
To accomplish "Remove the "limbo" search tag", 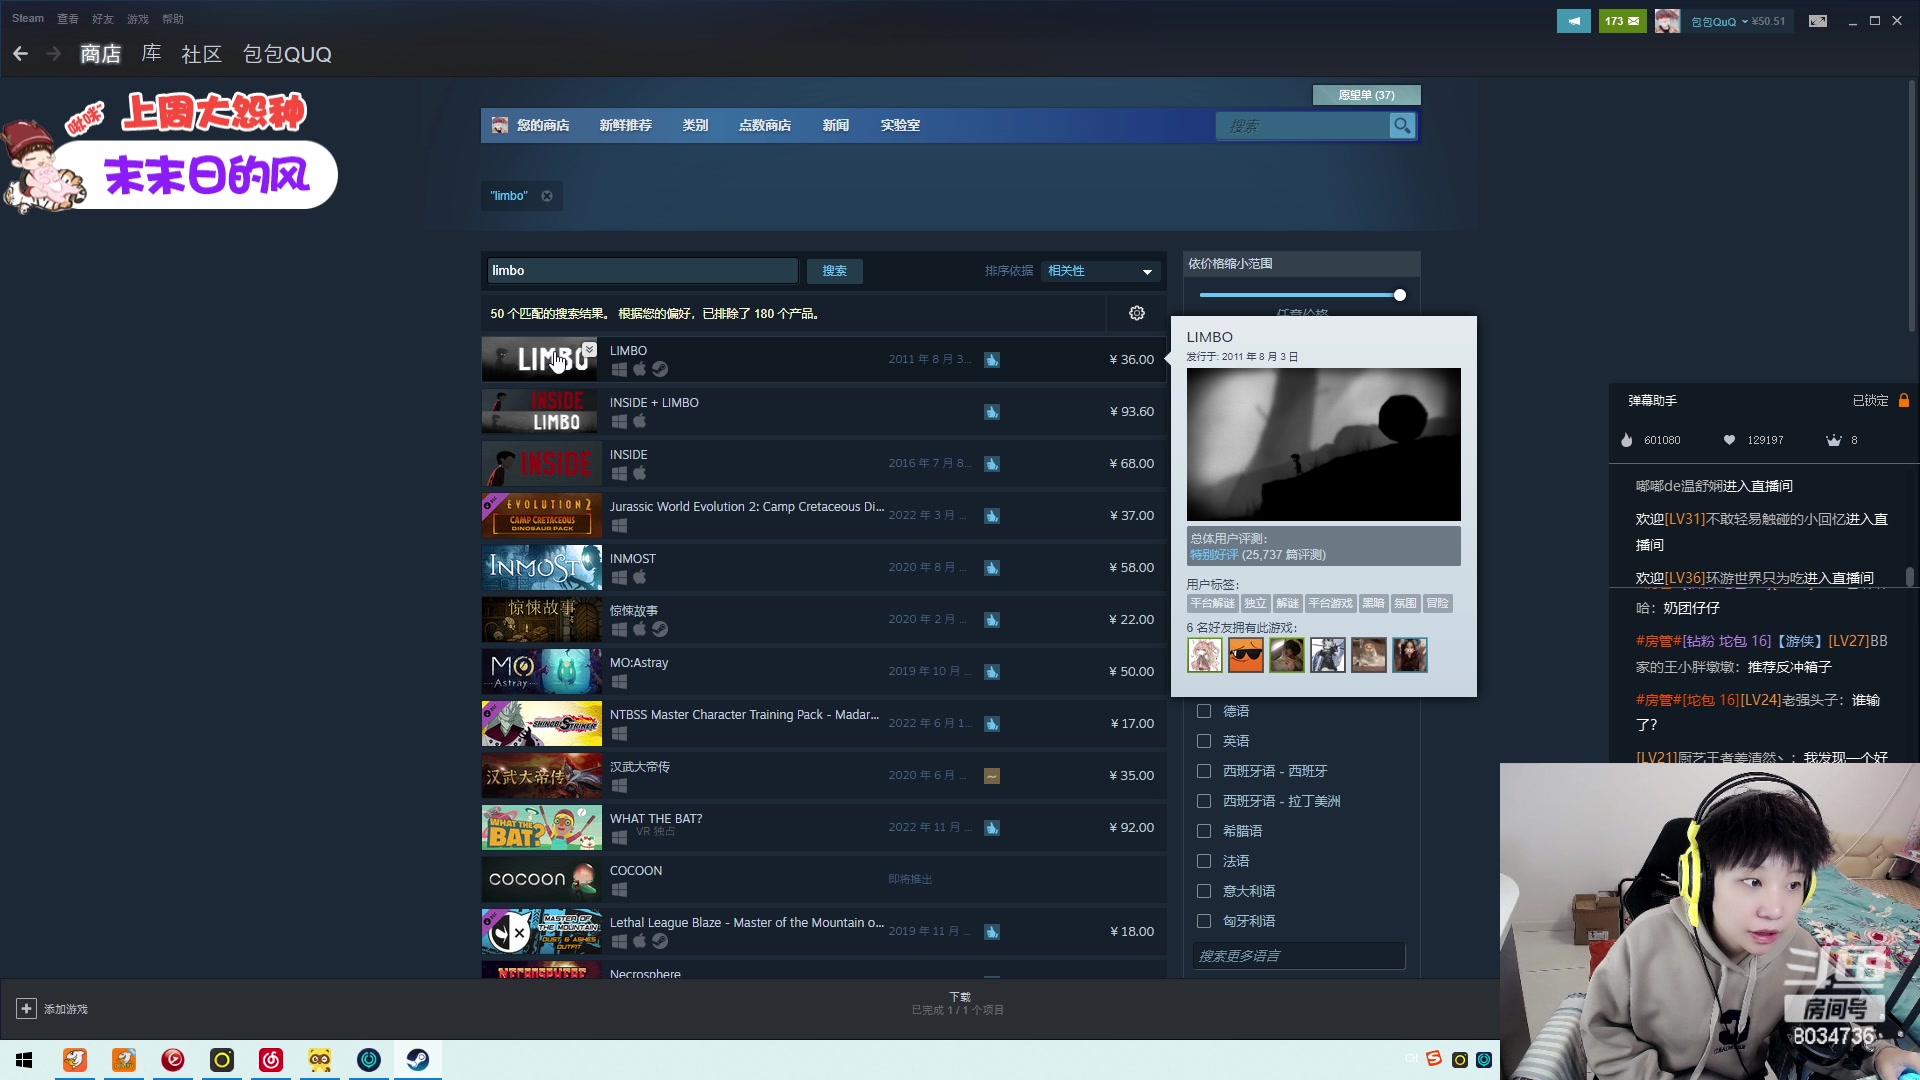I will (547, 196).
